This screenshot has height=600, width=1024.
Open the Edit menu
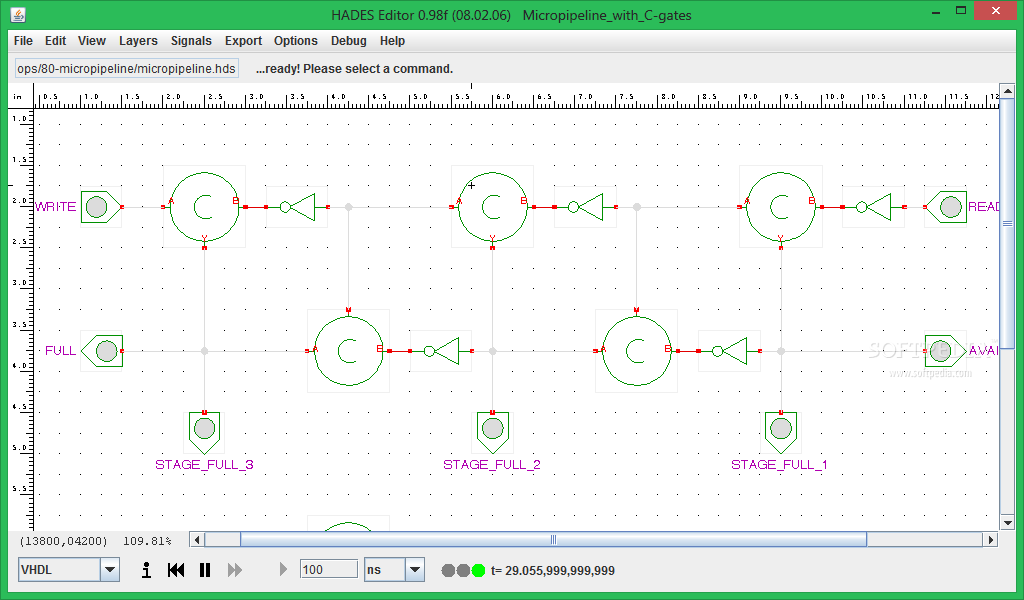point(56,40)
